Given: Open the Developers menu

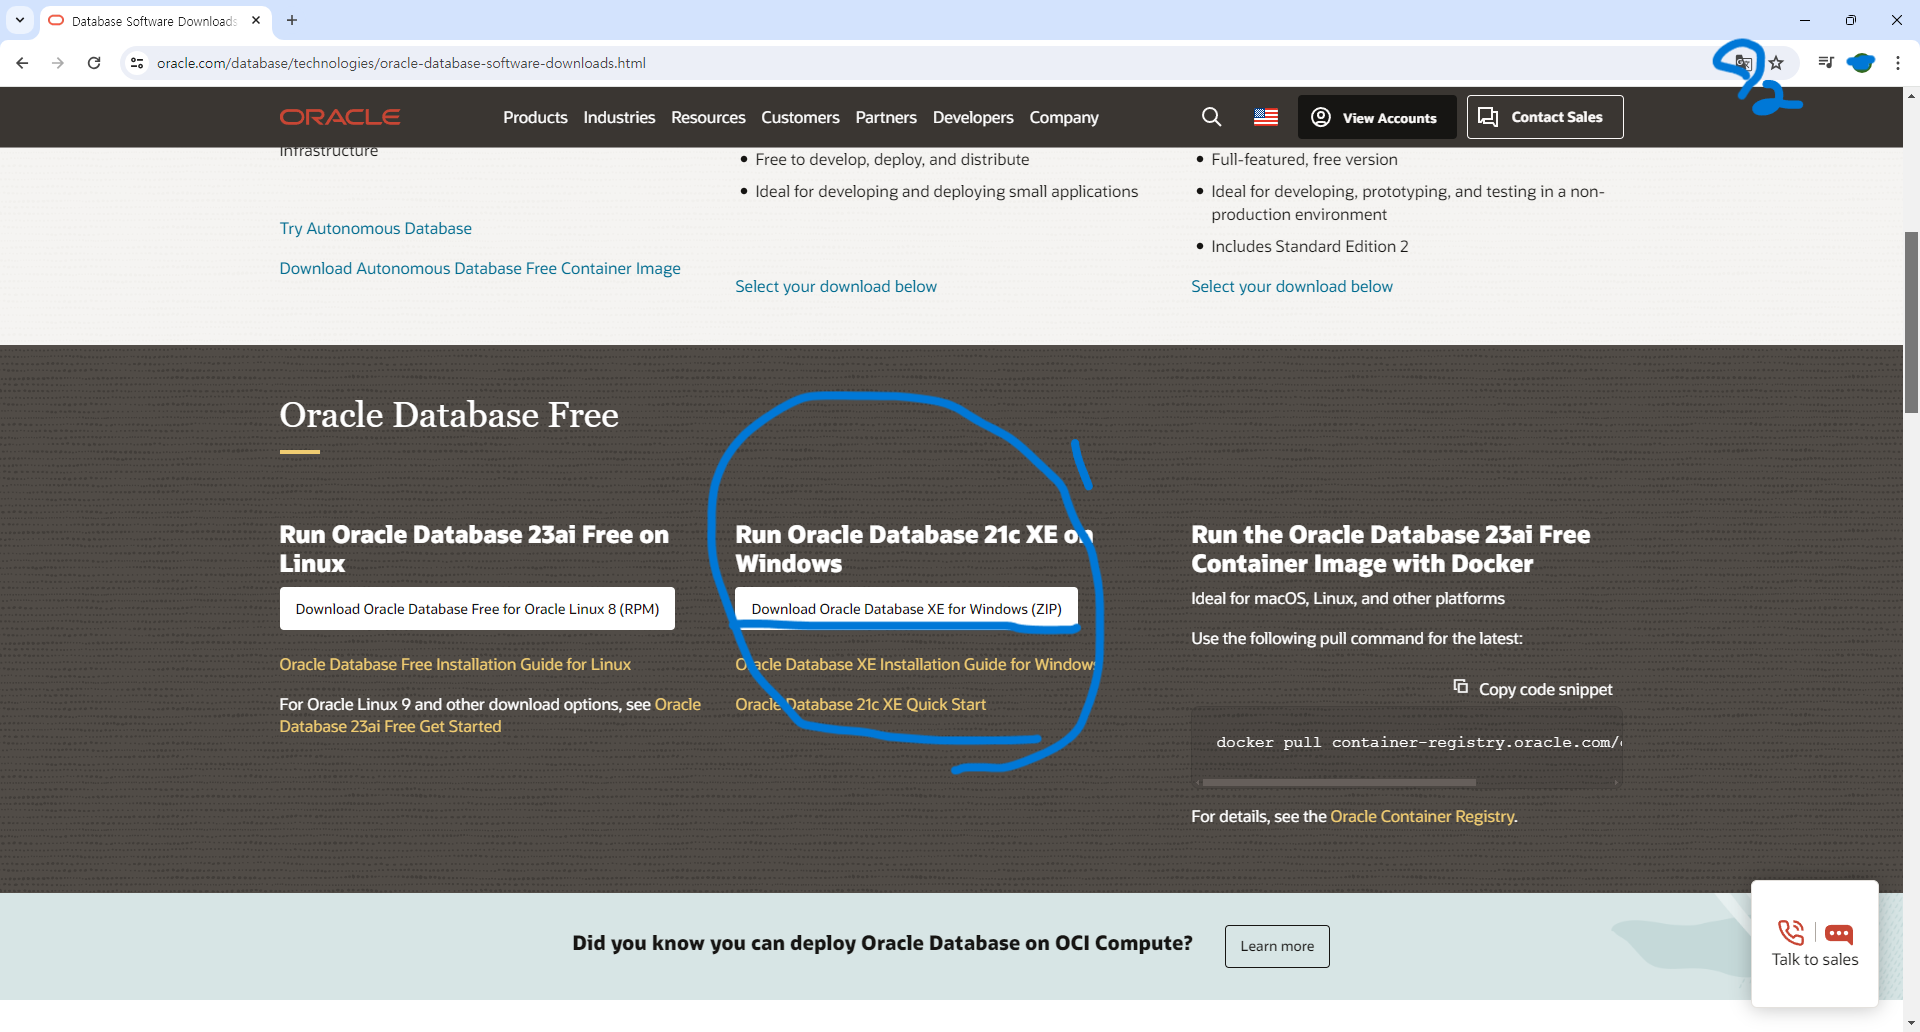Looking at the screenshot, I should click(973, 117).
